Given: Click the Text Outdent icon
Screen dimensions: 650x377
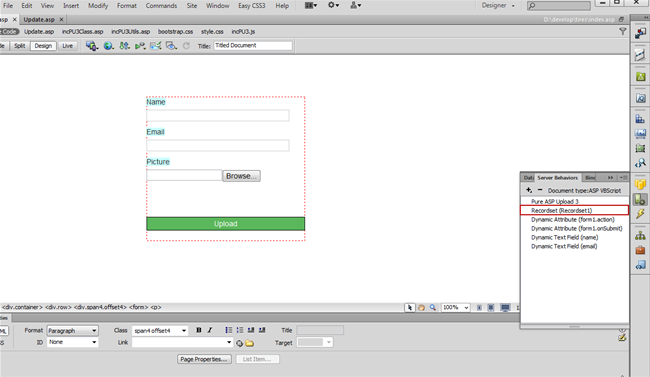Looking at the screenshot, I should pyautogui.click(x=251, y=330).
